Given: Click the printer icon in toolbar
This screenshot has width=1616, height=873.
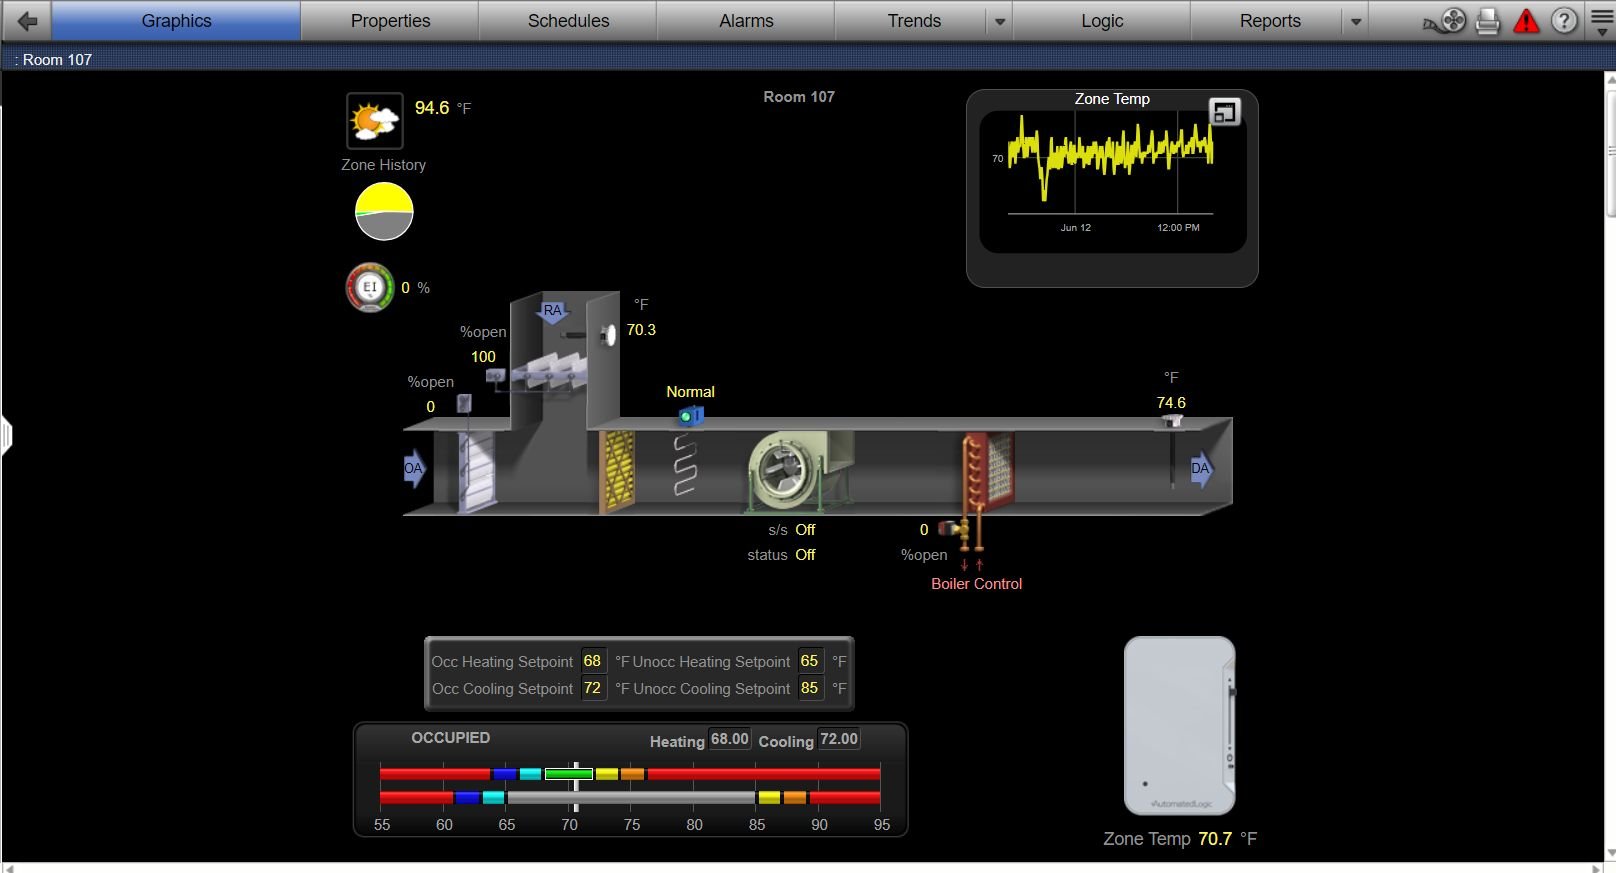Looking at the screenshot, I should (x=1488, y=21).
